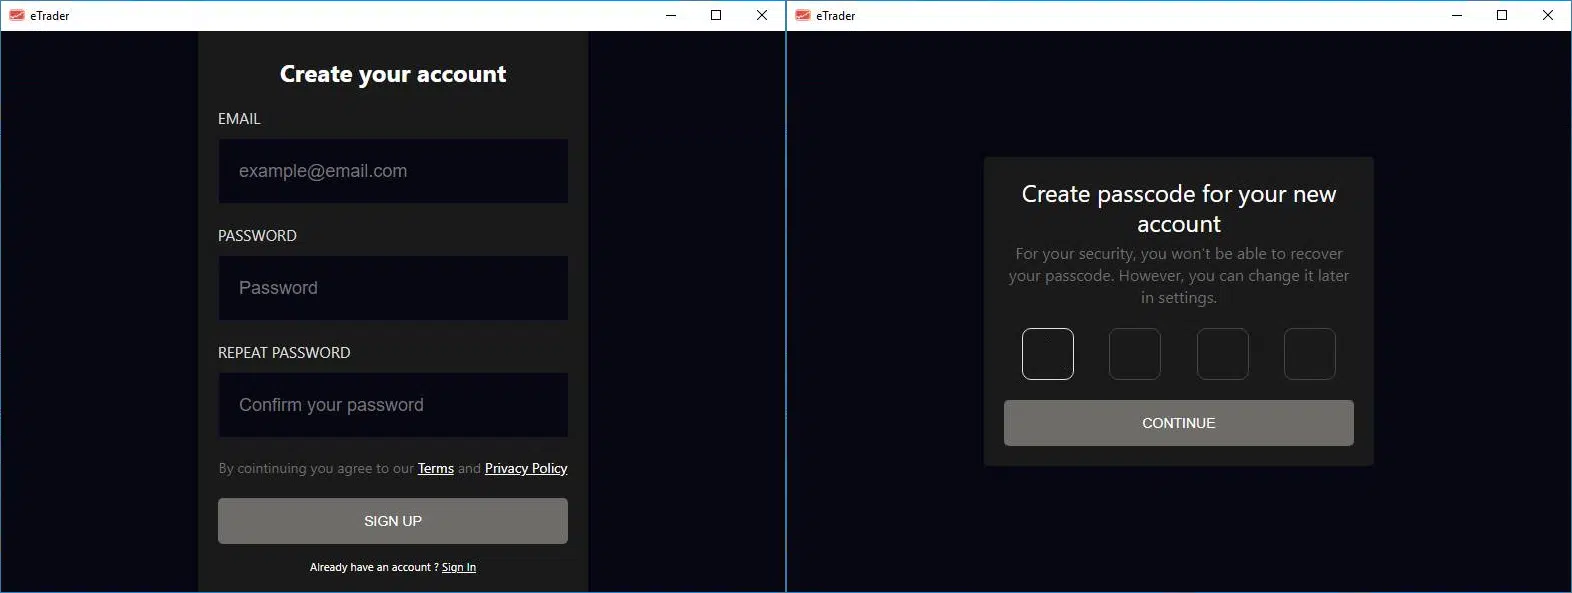Click eTrader logo icon in account creation window
Screen dimensions: 1572x593
[x=17, y=15]
